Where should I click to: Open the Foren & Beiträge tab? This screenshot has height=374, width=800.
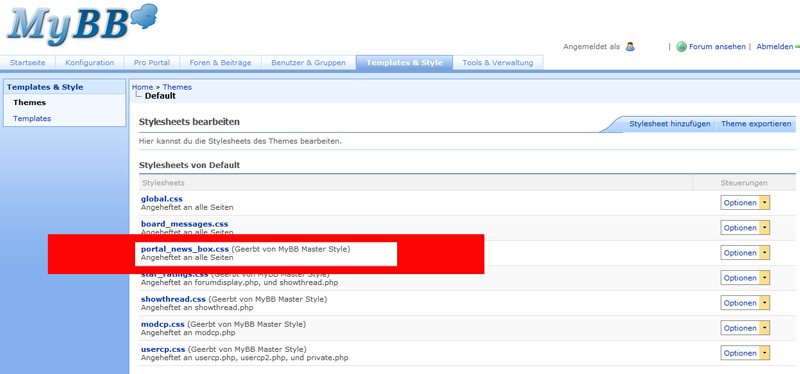coord(220,63)
